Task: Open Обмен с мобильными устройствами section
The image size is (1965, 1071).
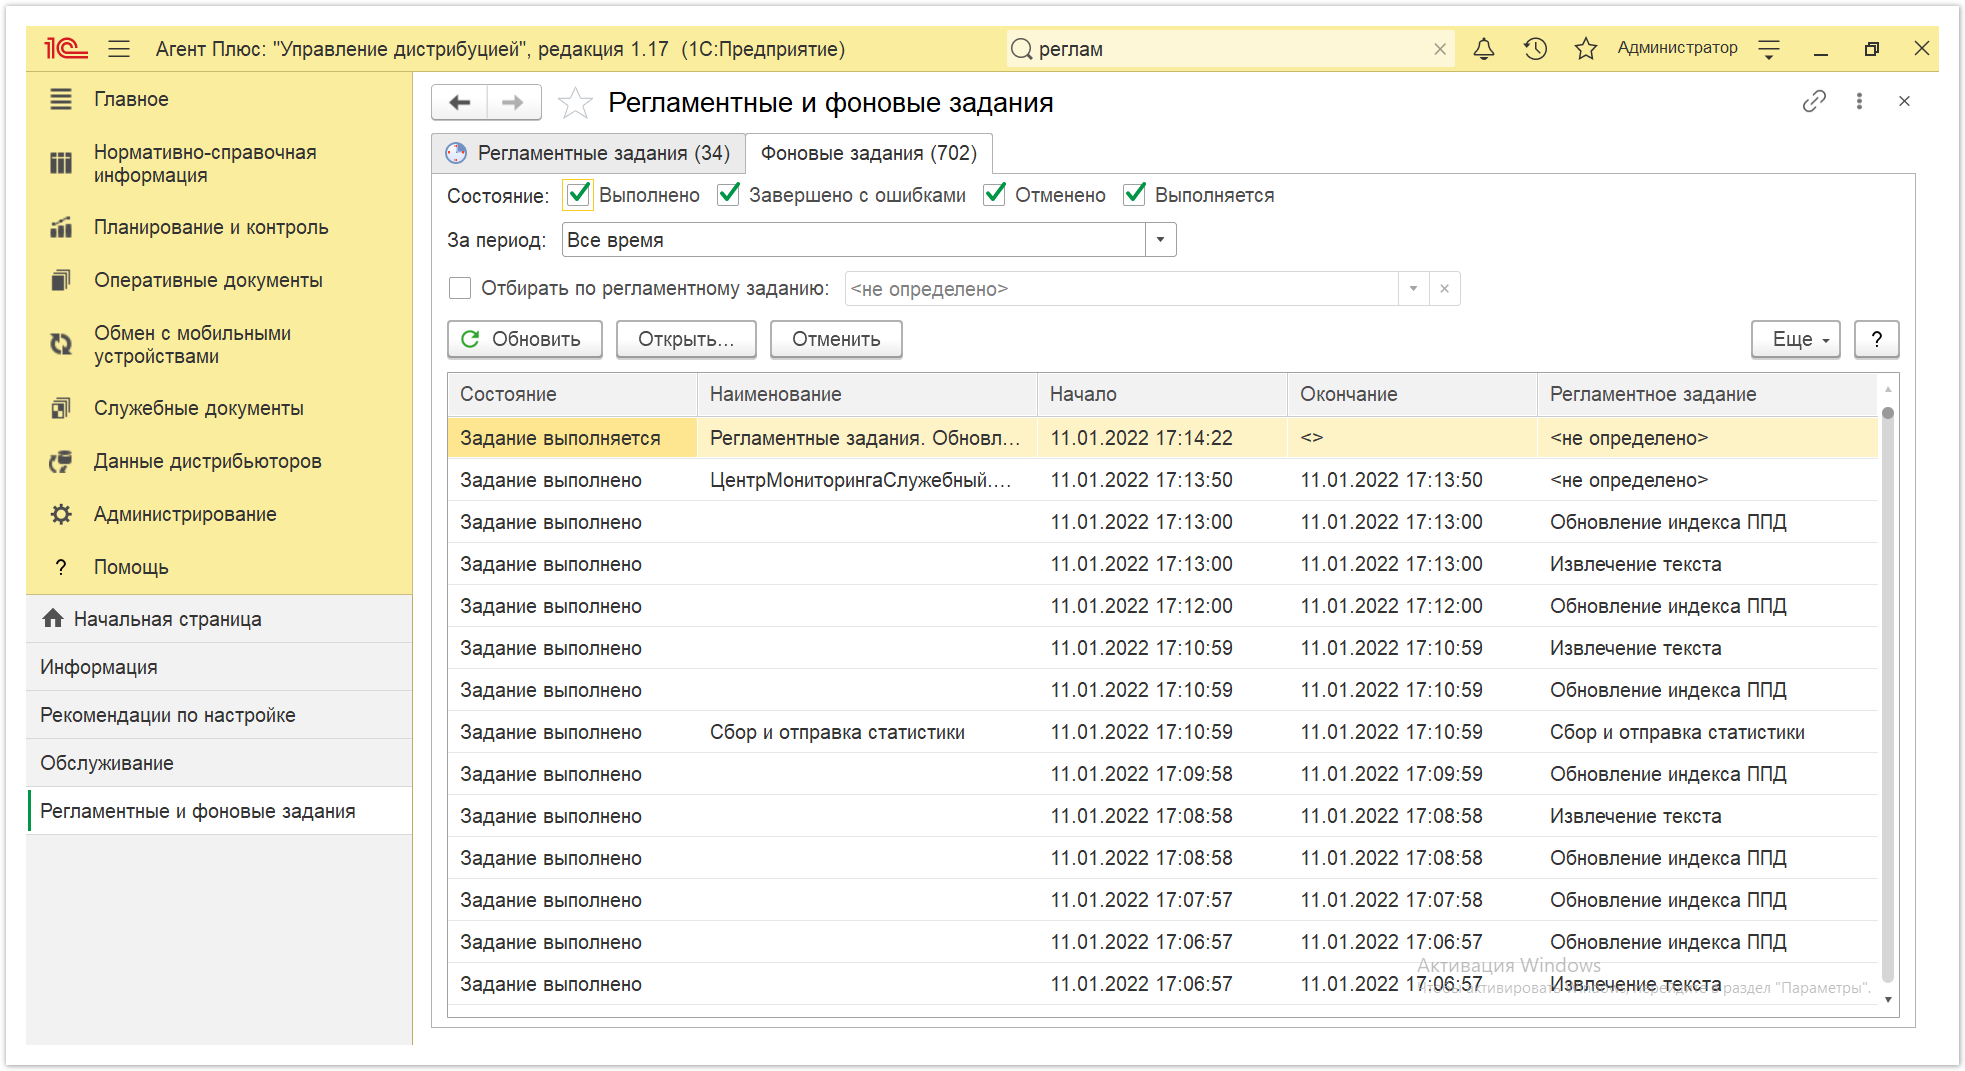Action: tap(192, 344)
